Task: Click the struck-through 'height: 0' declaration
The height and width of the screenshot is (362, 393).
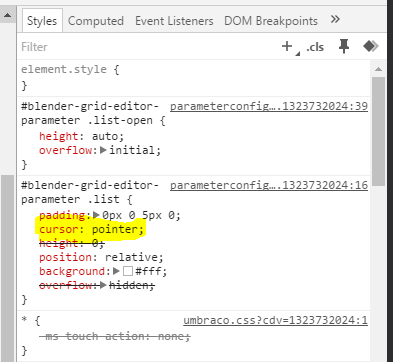Action: 72,243
